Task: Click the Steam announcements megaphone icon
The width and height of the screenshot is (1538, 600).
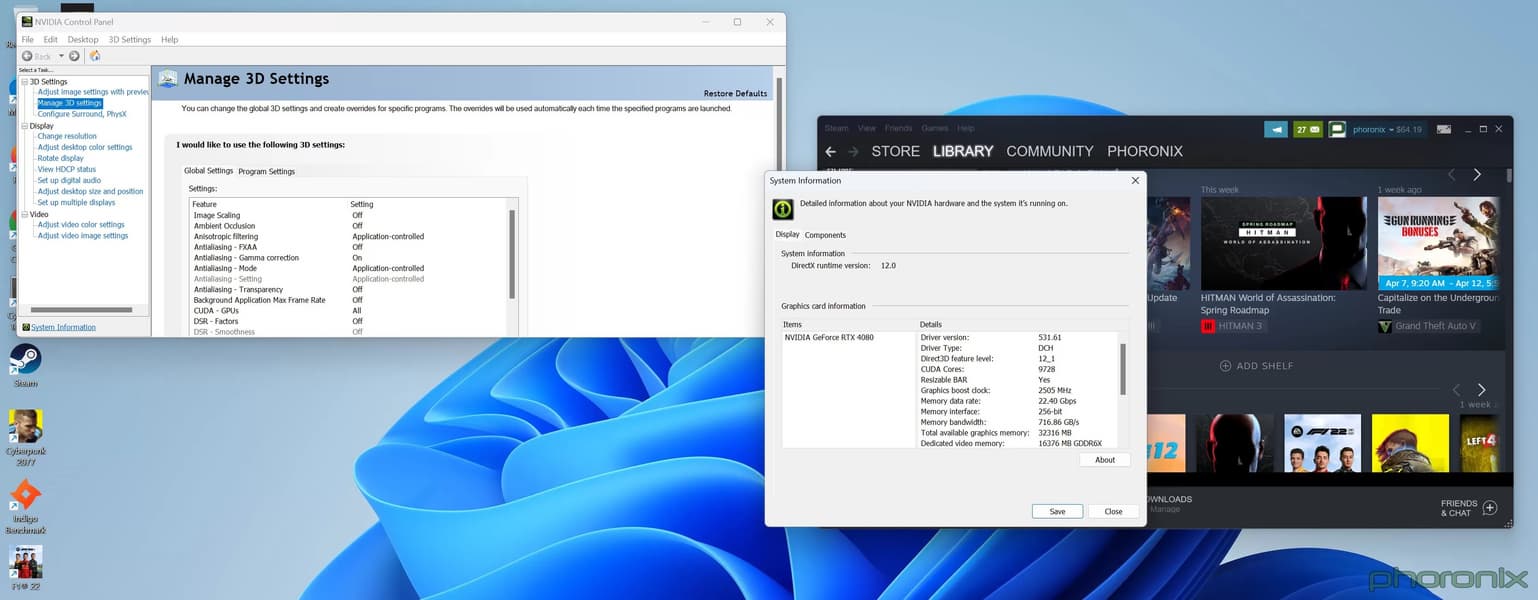Action: (x=1275, y=129)
